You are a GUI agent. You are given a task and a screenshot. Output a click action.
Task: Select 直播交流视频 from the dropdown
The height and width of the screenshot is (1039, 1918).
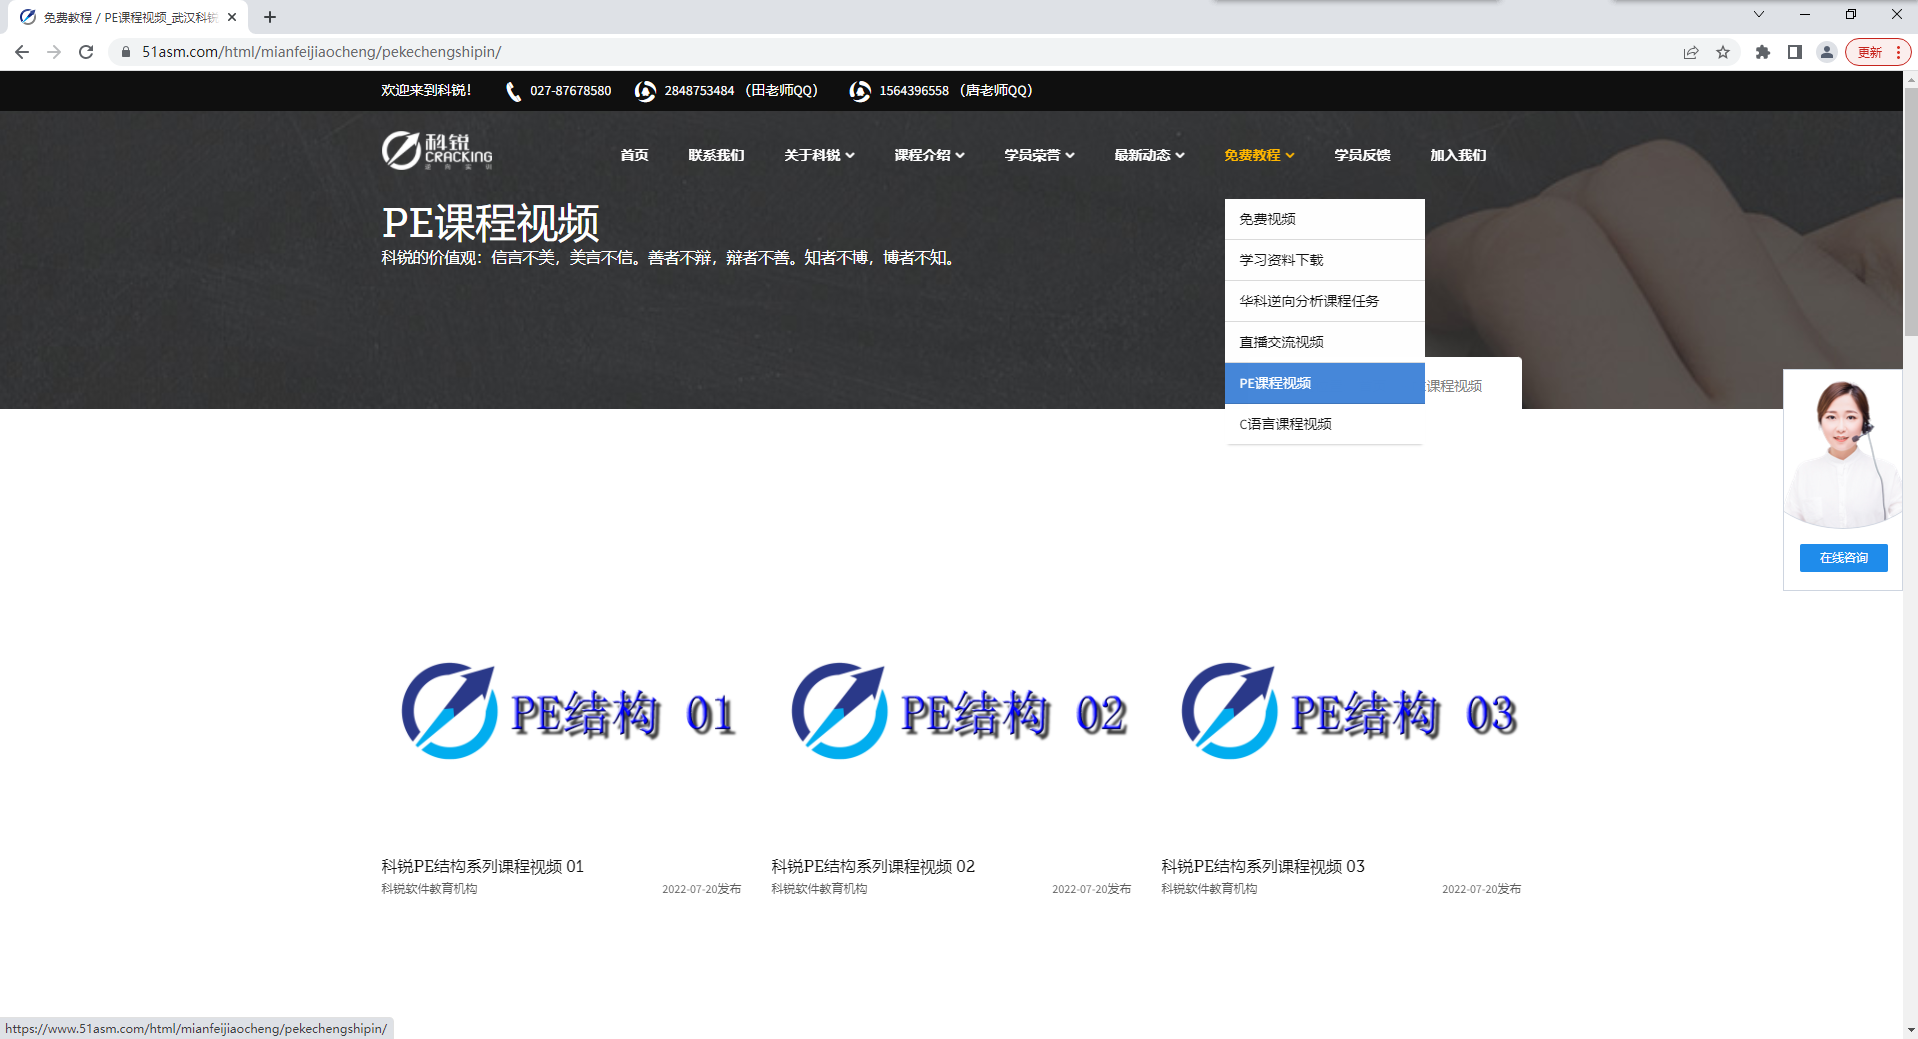pyautogui.click(x=1324, y=342)
